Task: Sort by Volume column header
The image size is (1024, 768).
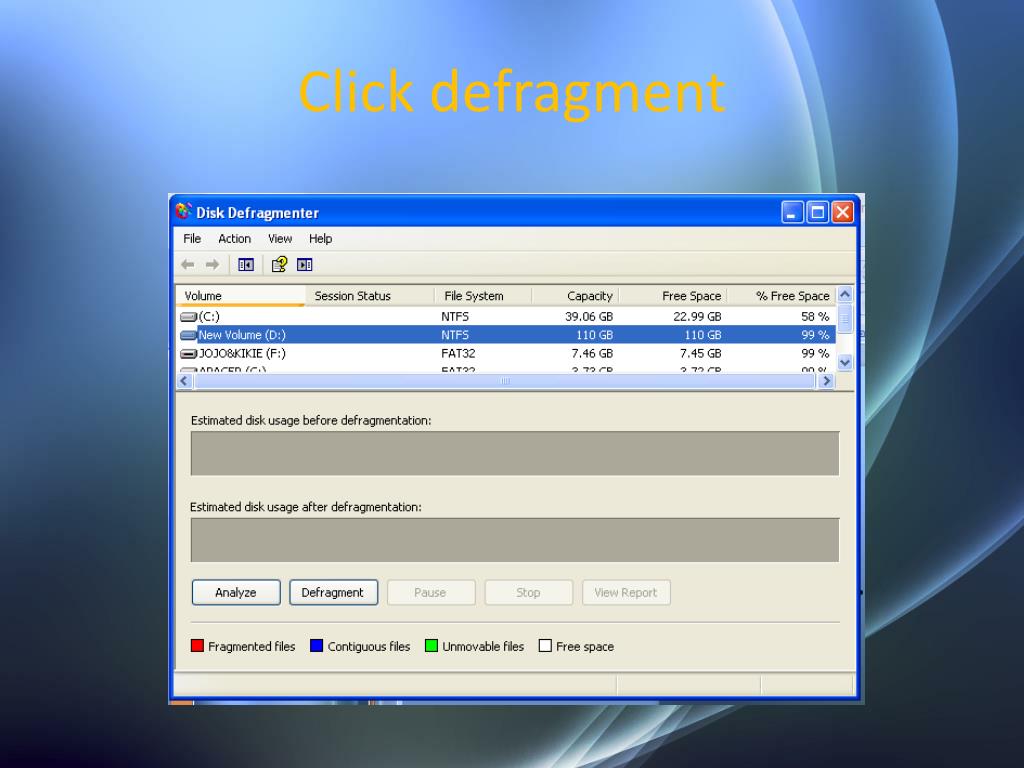Action: pos(240,296)
